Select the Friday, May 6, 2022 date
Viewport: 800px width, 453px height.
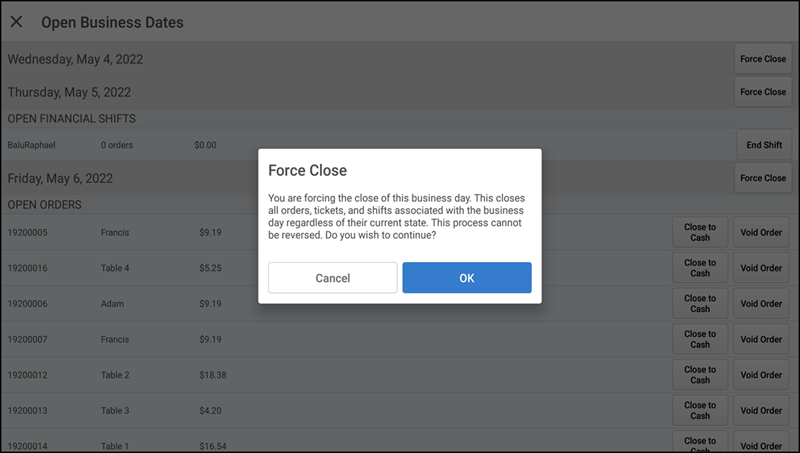pyautogui.click(x=60, y=179)
